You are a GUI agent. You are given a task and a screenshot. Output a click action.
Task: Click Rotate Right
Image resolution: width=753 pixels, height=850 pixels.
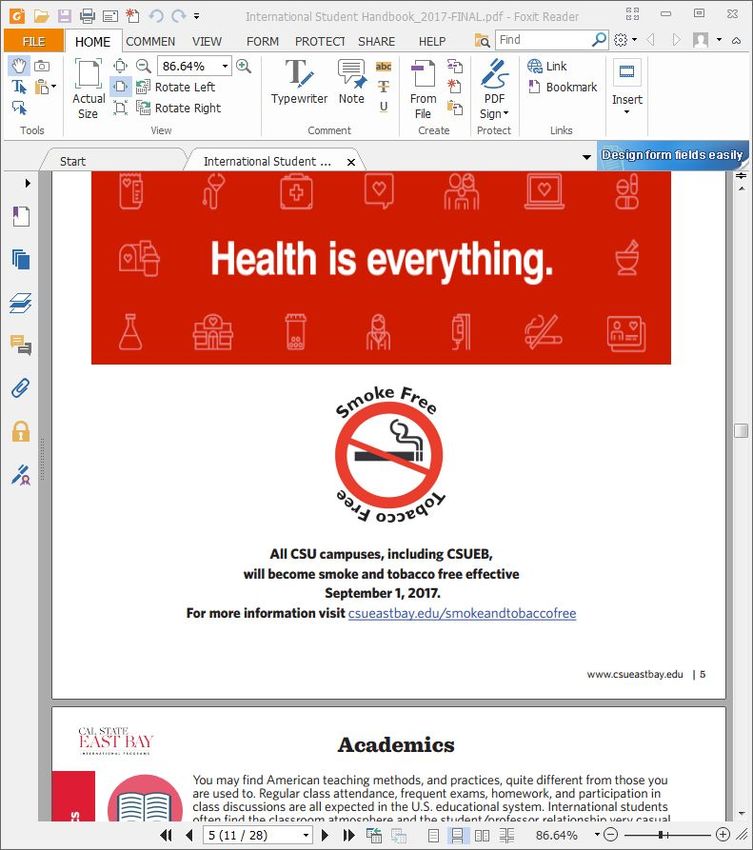coord(178,108)
